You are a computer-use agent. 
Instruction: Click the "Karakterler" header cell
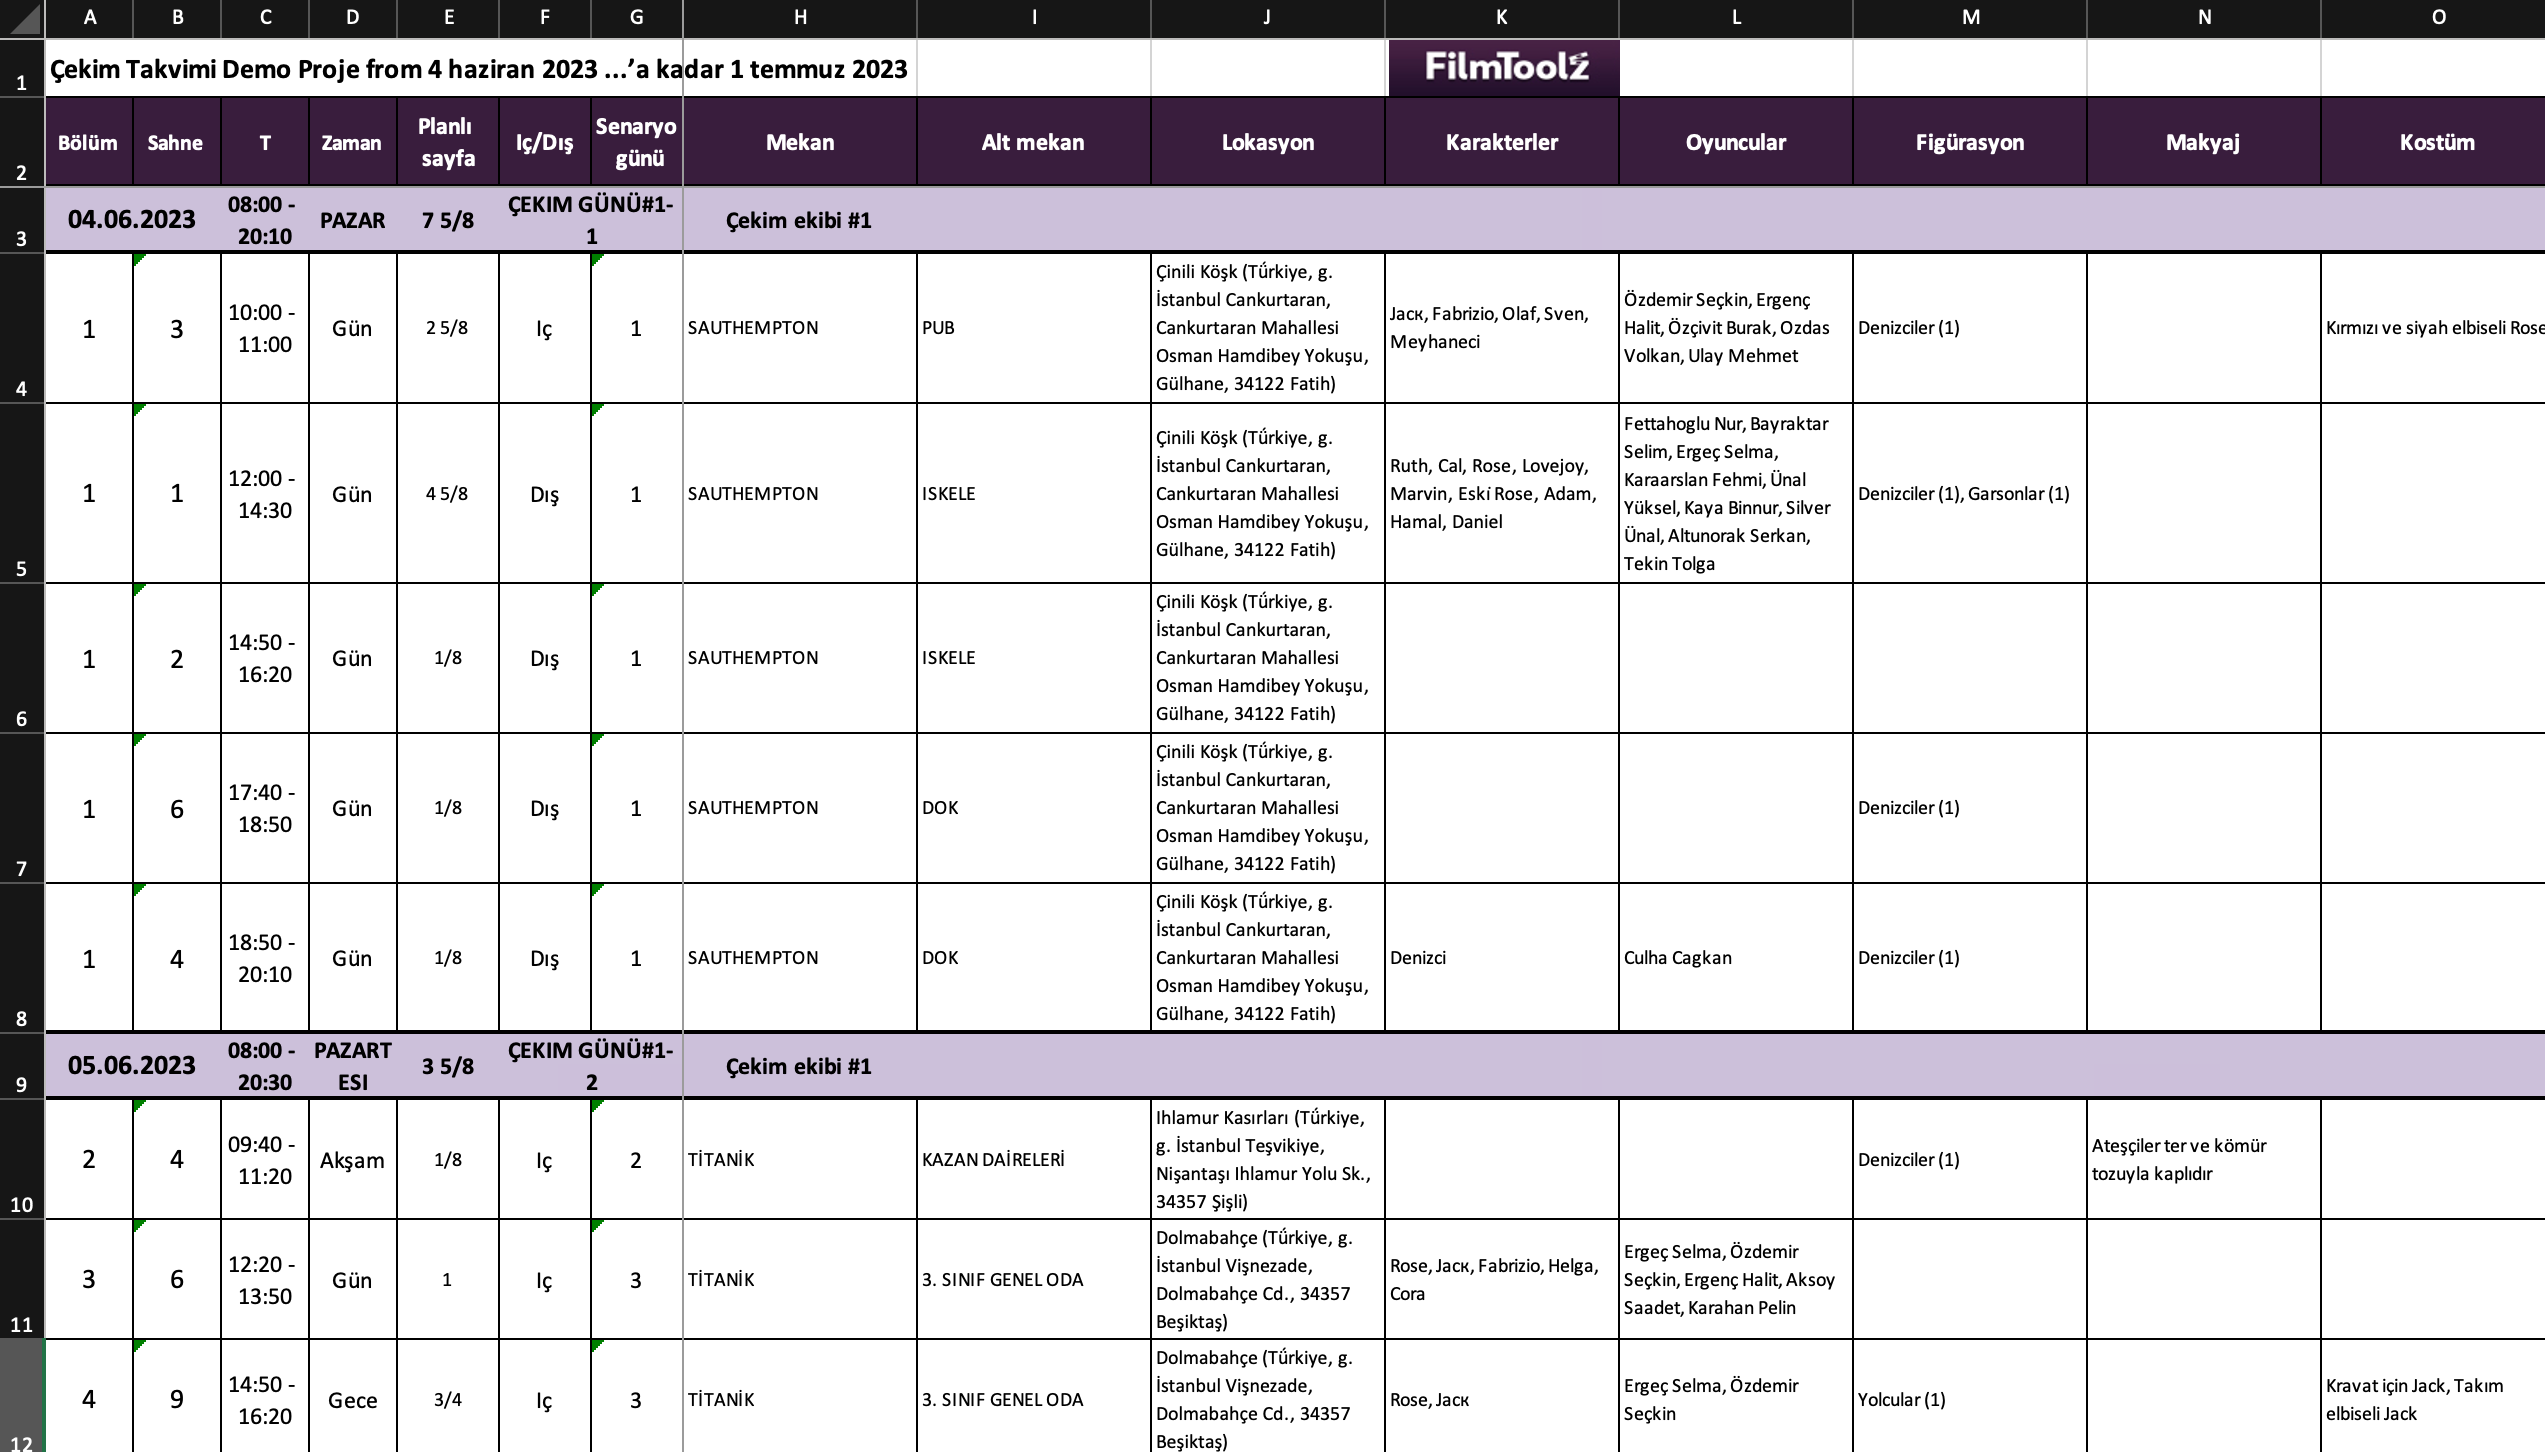coord(1502,142)
